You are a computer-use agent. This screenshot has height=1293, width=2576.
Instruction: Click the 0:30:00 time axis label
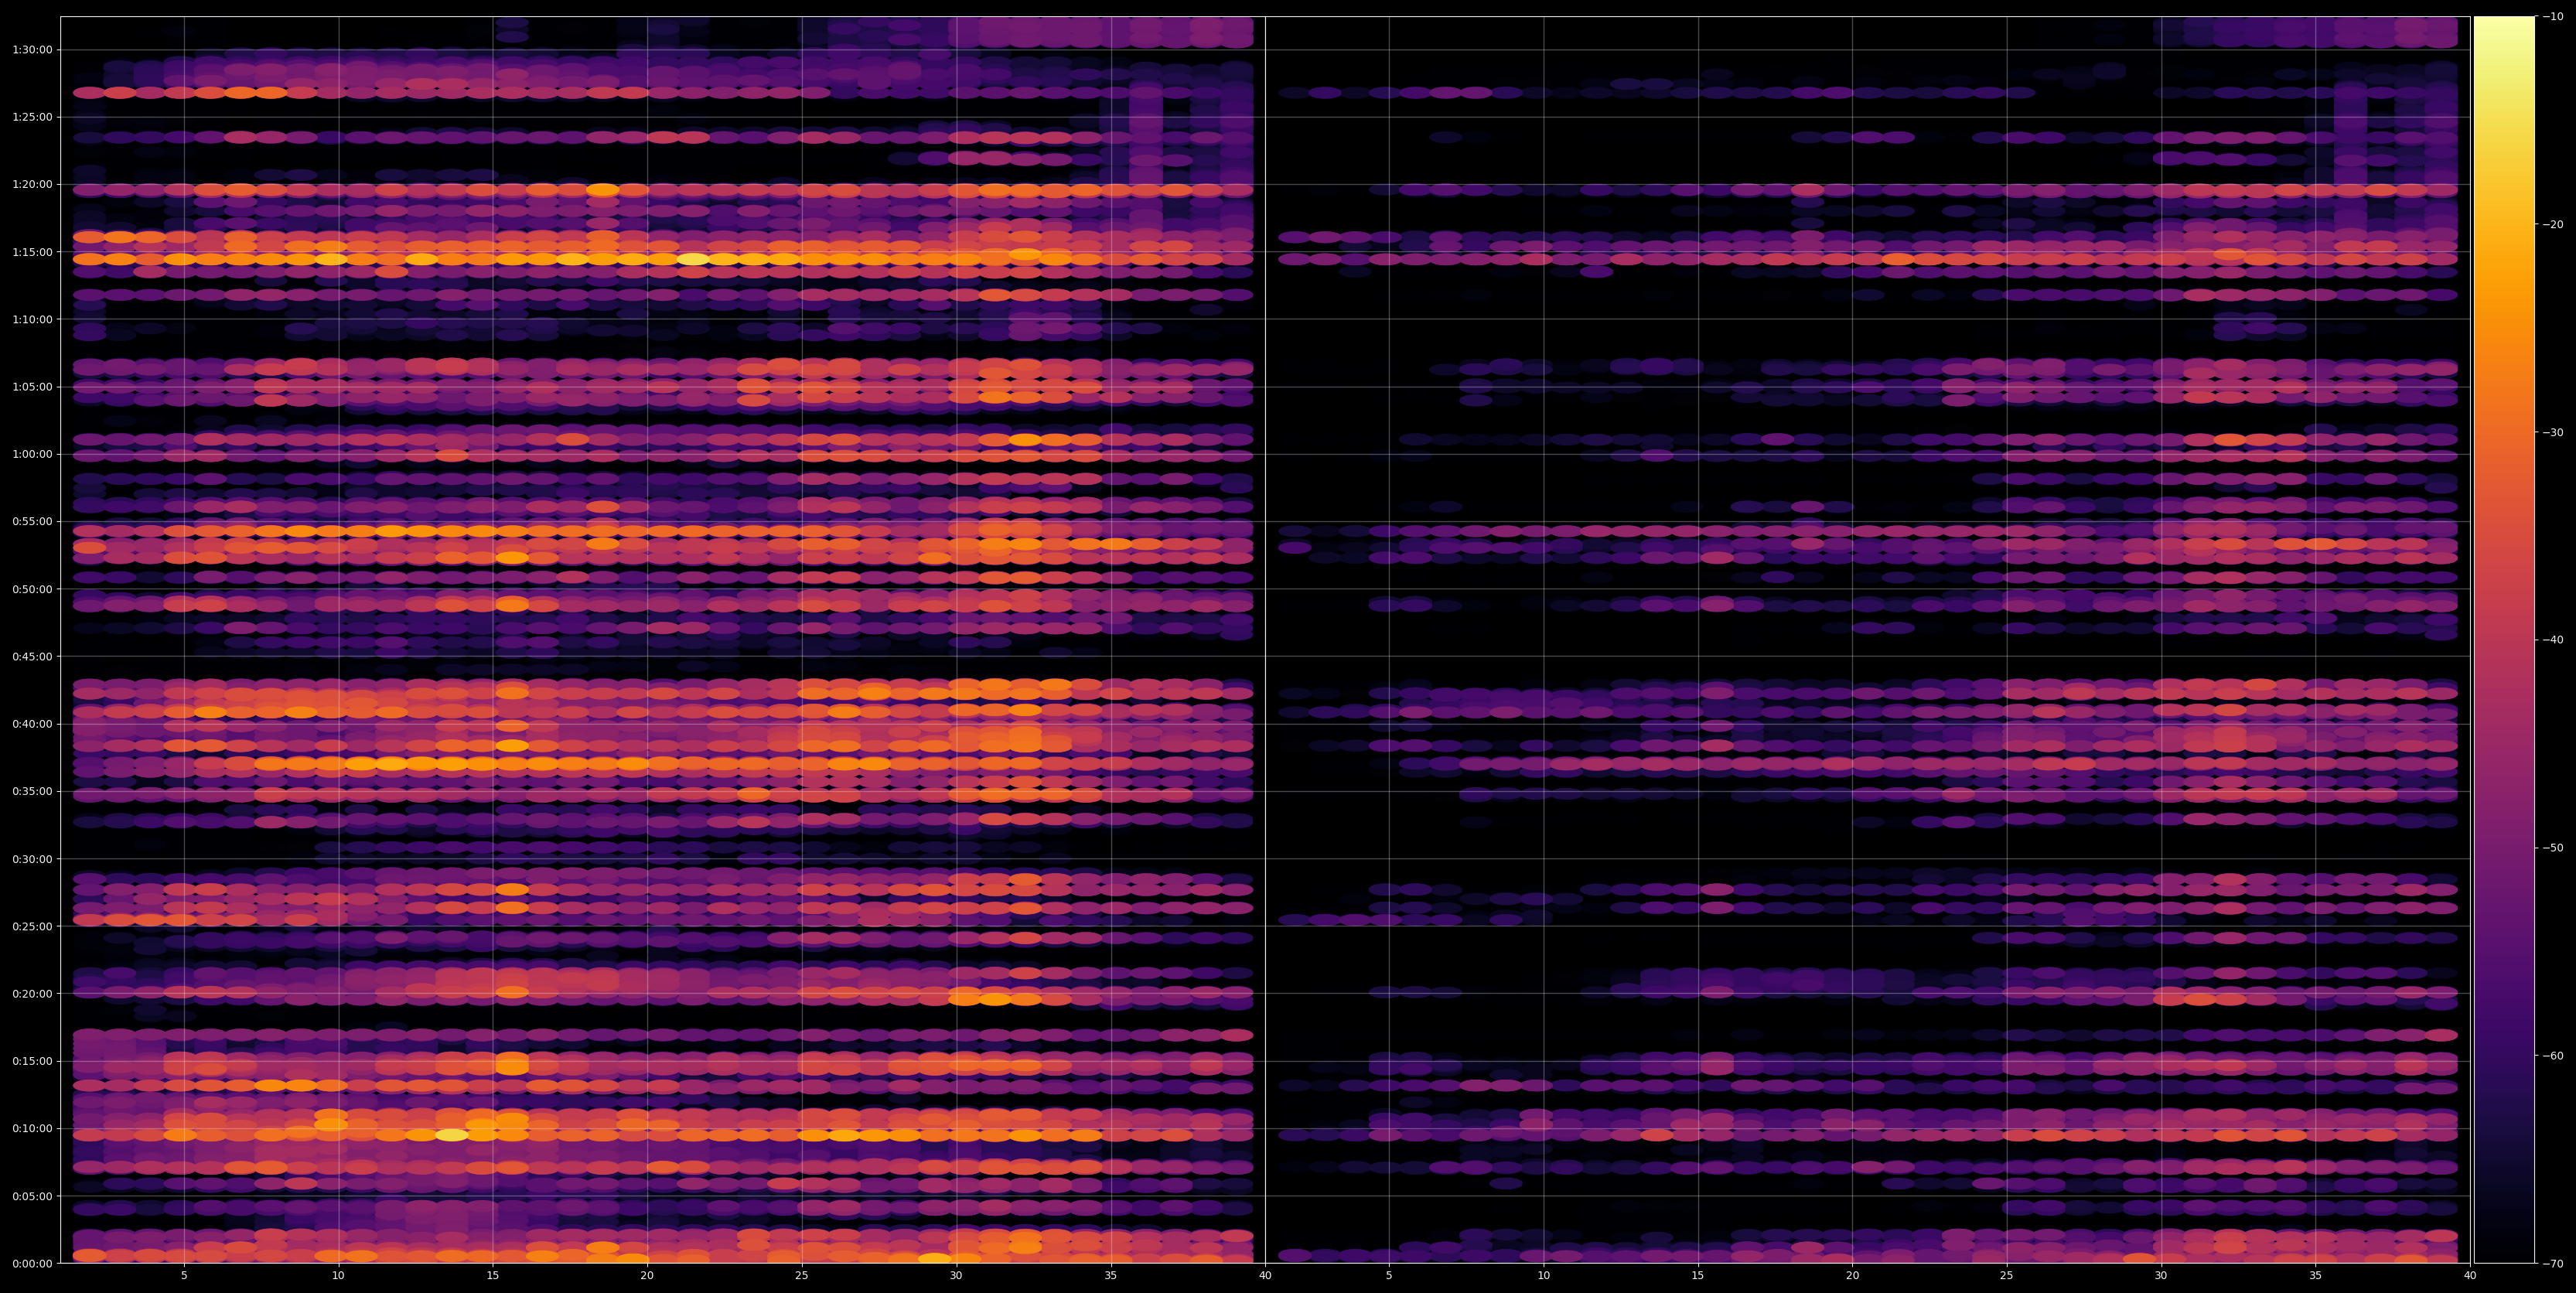[32, 858]
